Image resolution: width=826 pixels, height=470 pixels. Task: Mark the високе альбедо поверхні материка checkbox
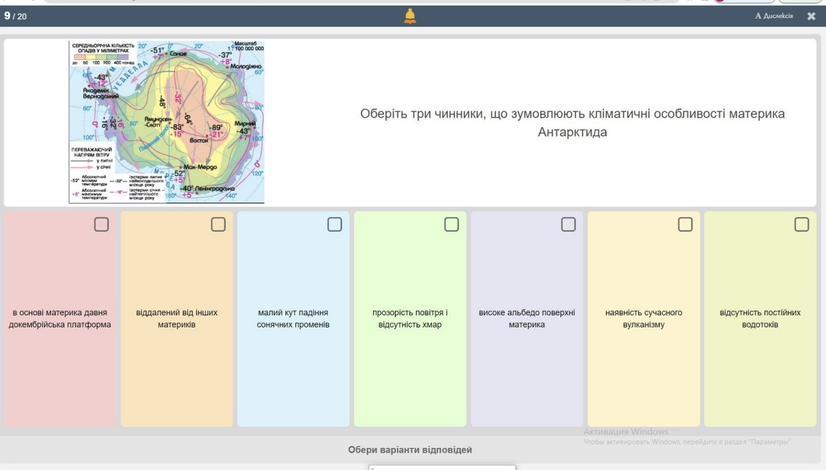568,224
